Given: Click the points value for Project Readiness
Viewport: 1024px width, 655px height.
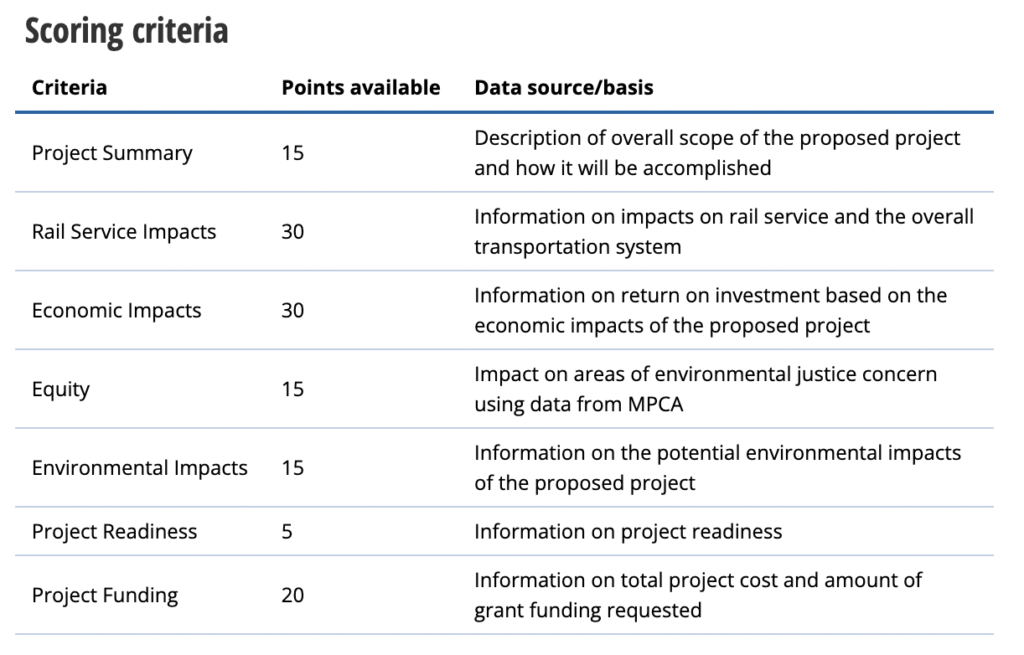Looking at the screenshot, I should click(x=287, y=531).
